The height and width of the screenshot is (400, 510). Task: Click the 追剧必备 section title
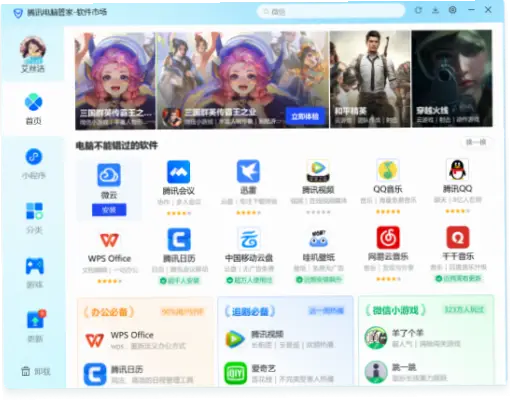250,311
